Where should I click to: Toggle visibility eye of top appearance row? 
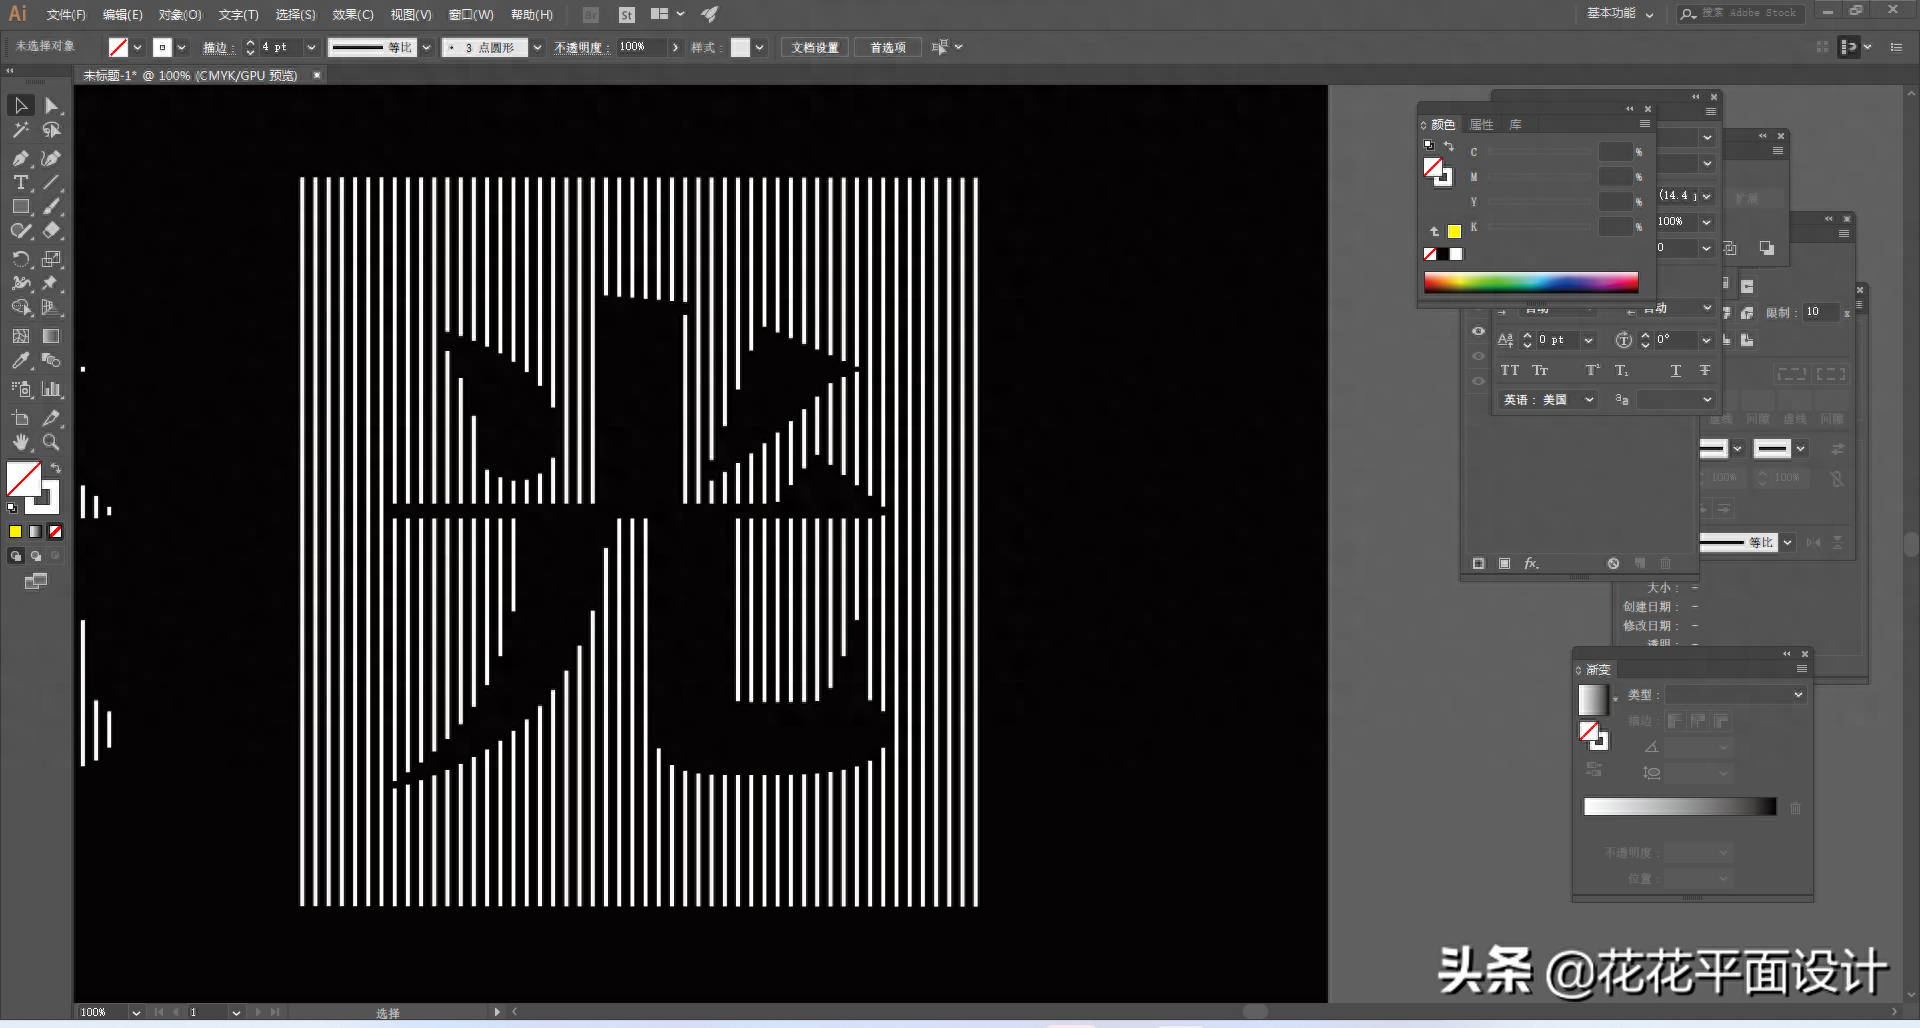click(x=1478, y=331)
